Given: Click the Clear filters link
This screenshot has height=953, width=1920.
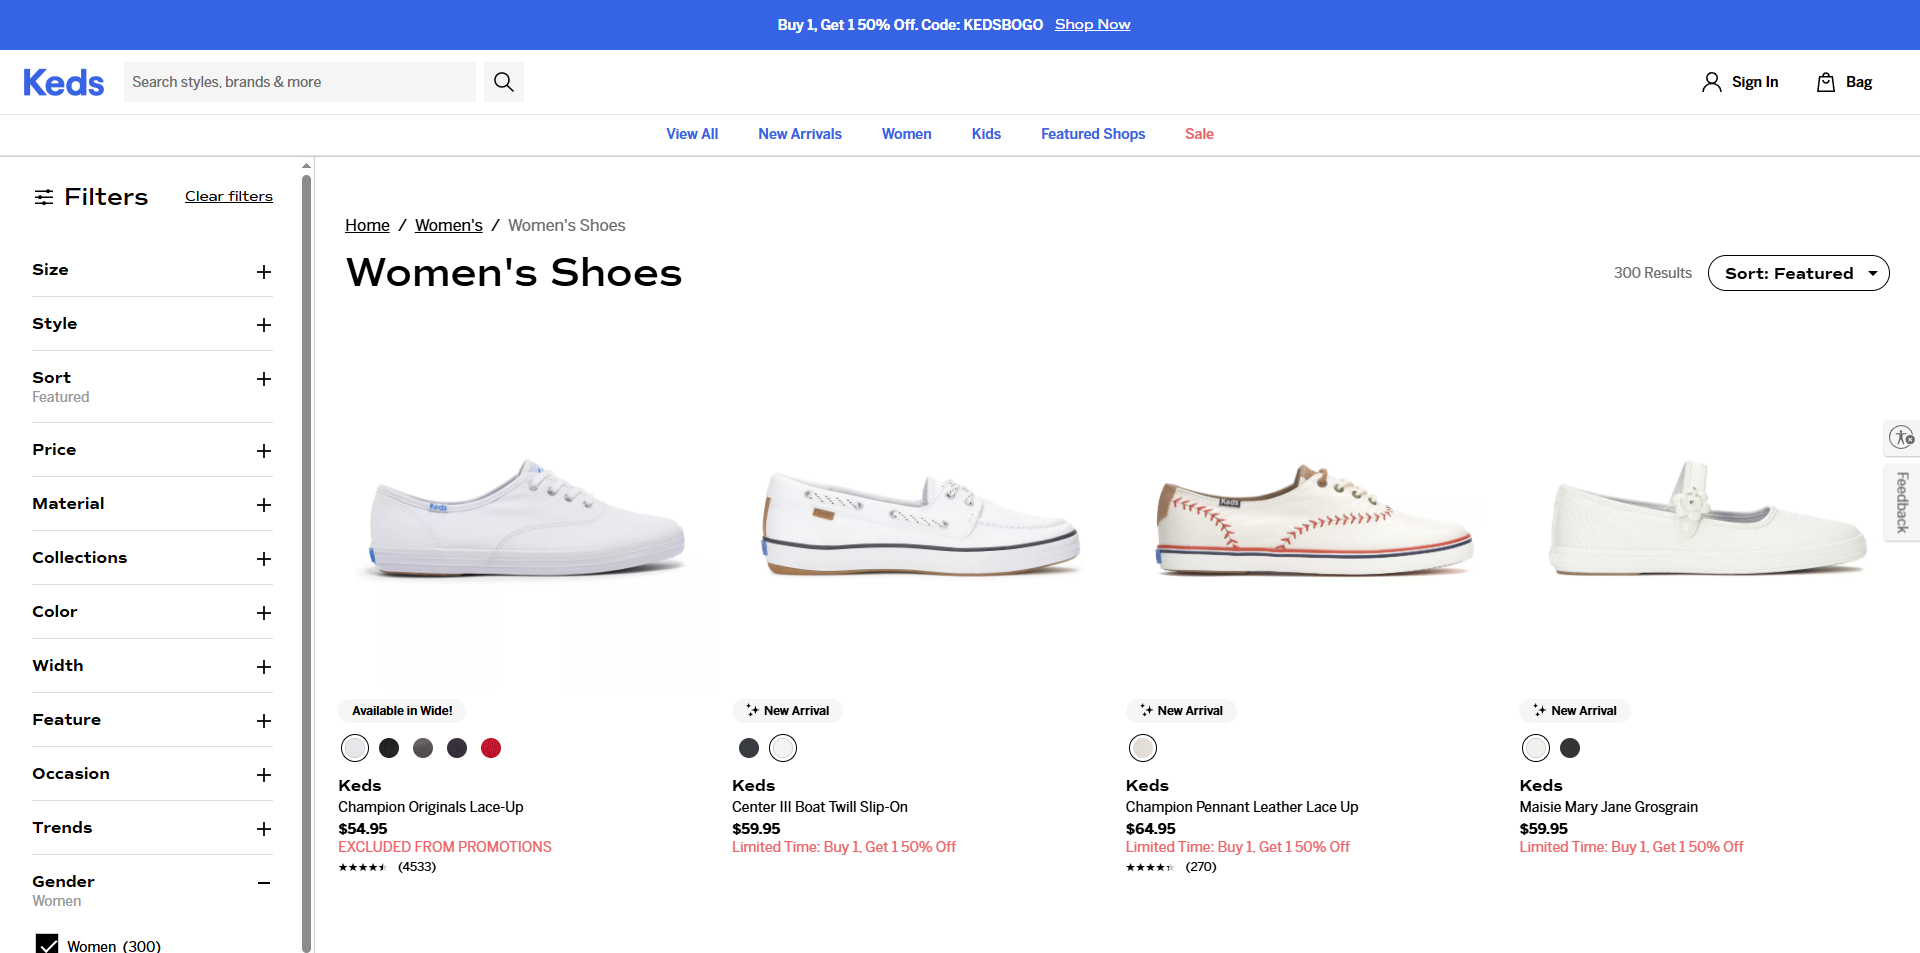Looking at the screenshot, I should tap(228, 196).
